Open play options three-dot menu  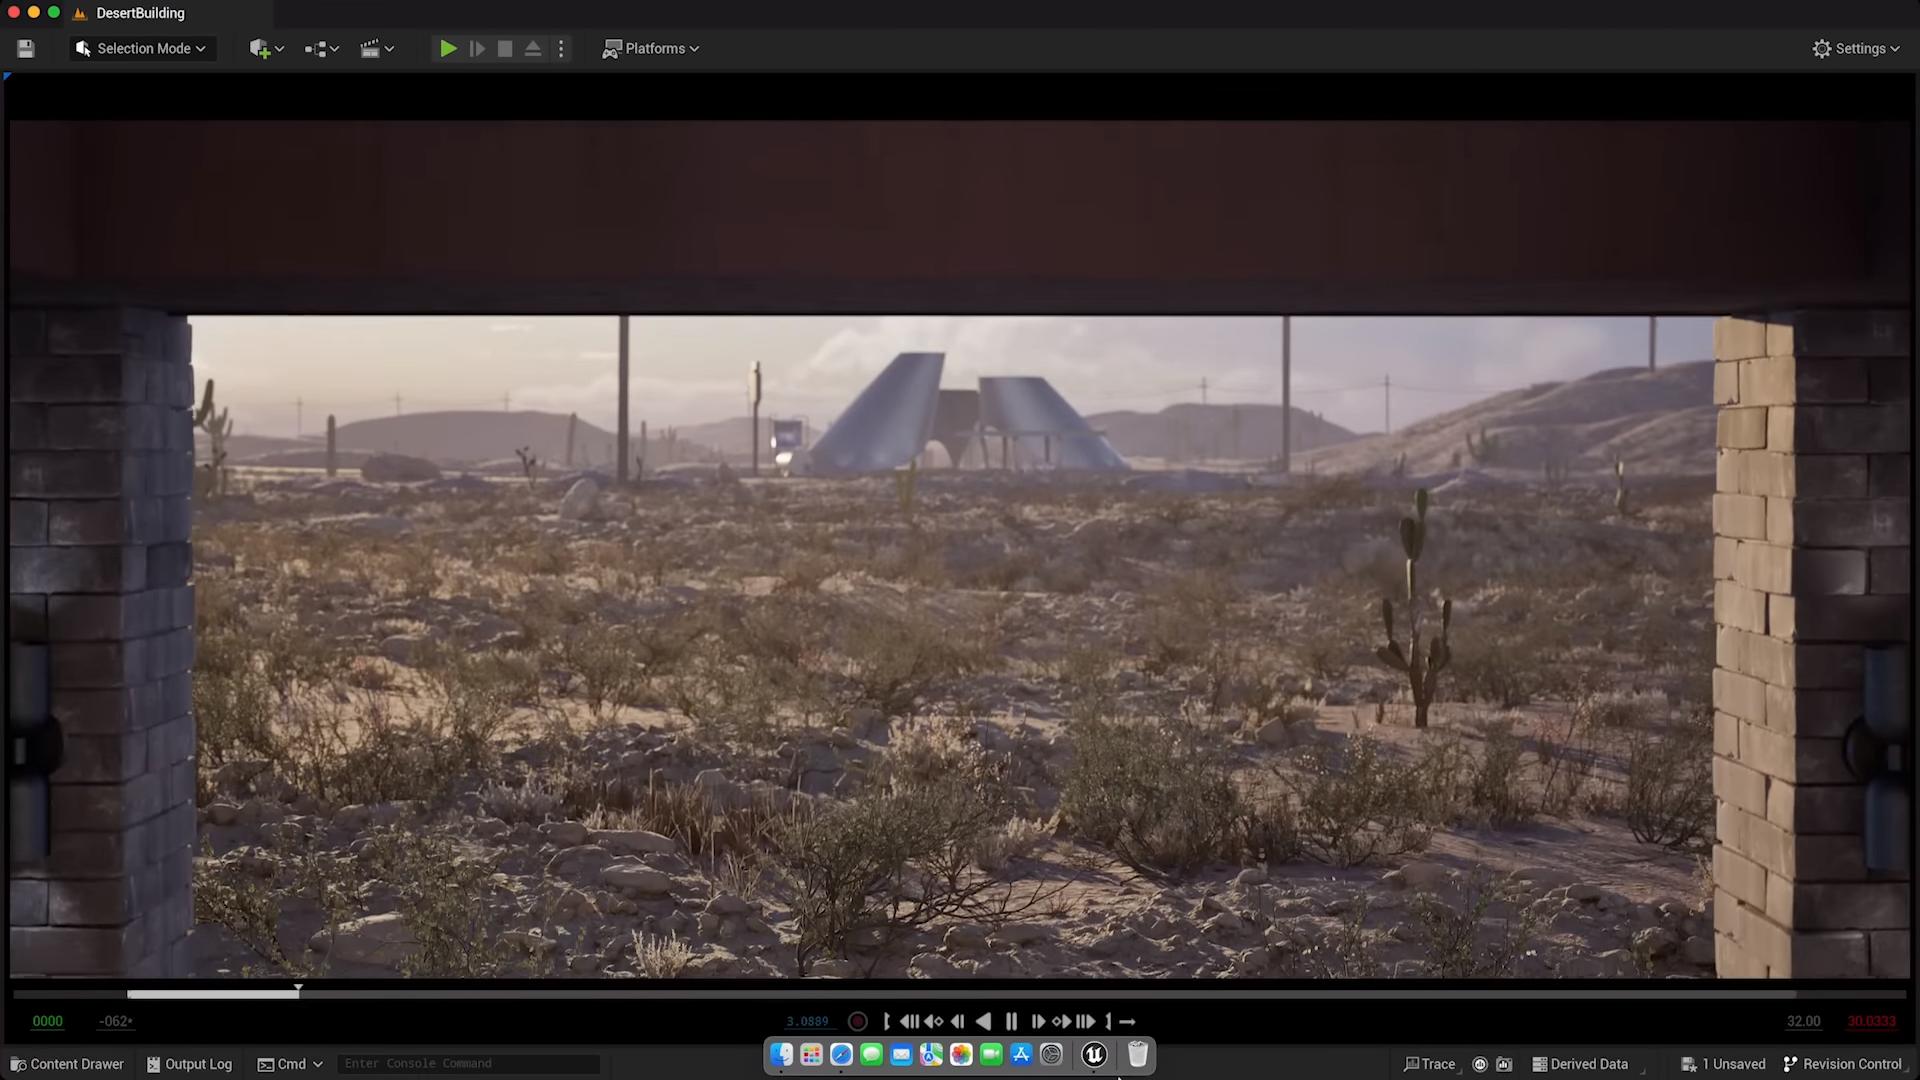[x=561, y=48]
